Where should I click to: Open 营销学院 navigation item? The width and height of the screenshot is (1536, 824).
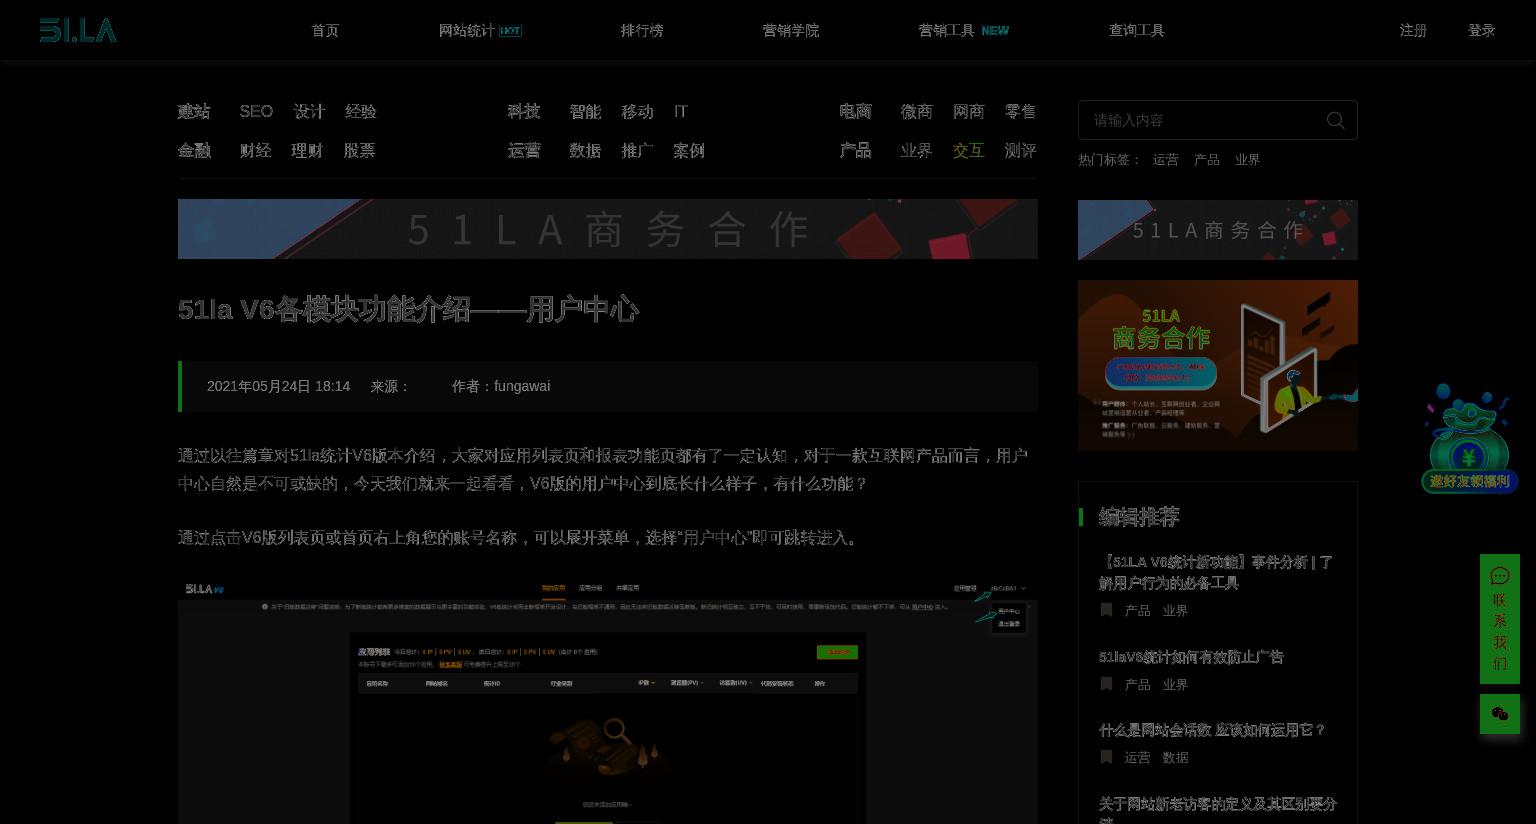click(x=791, y=30)
